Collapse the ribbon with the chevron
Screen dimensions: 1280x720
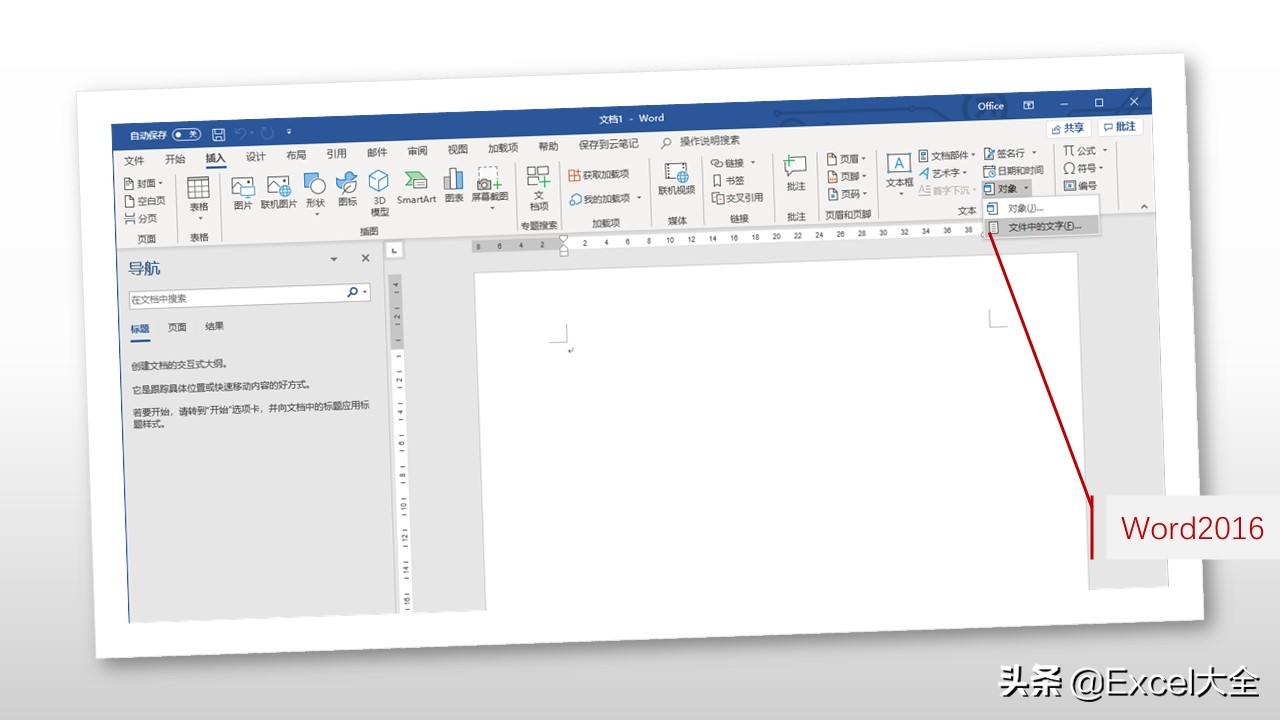pos(1144,206)
